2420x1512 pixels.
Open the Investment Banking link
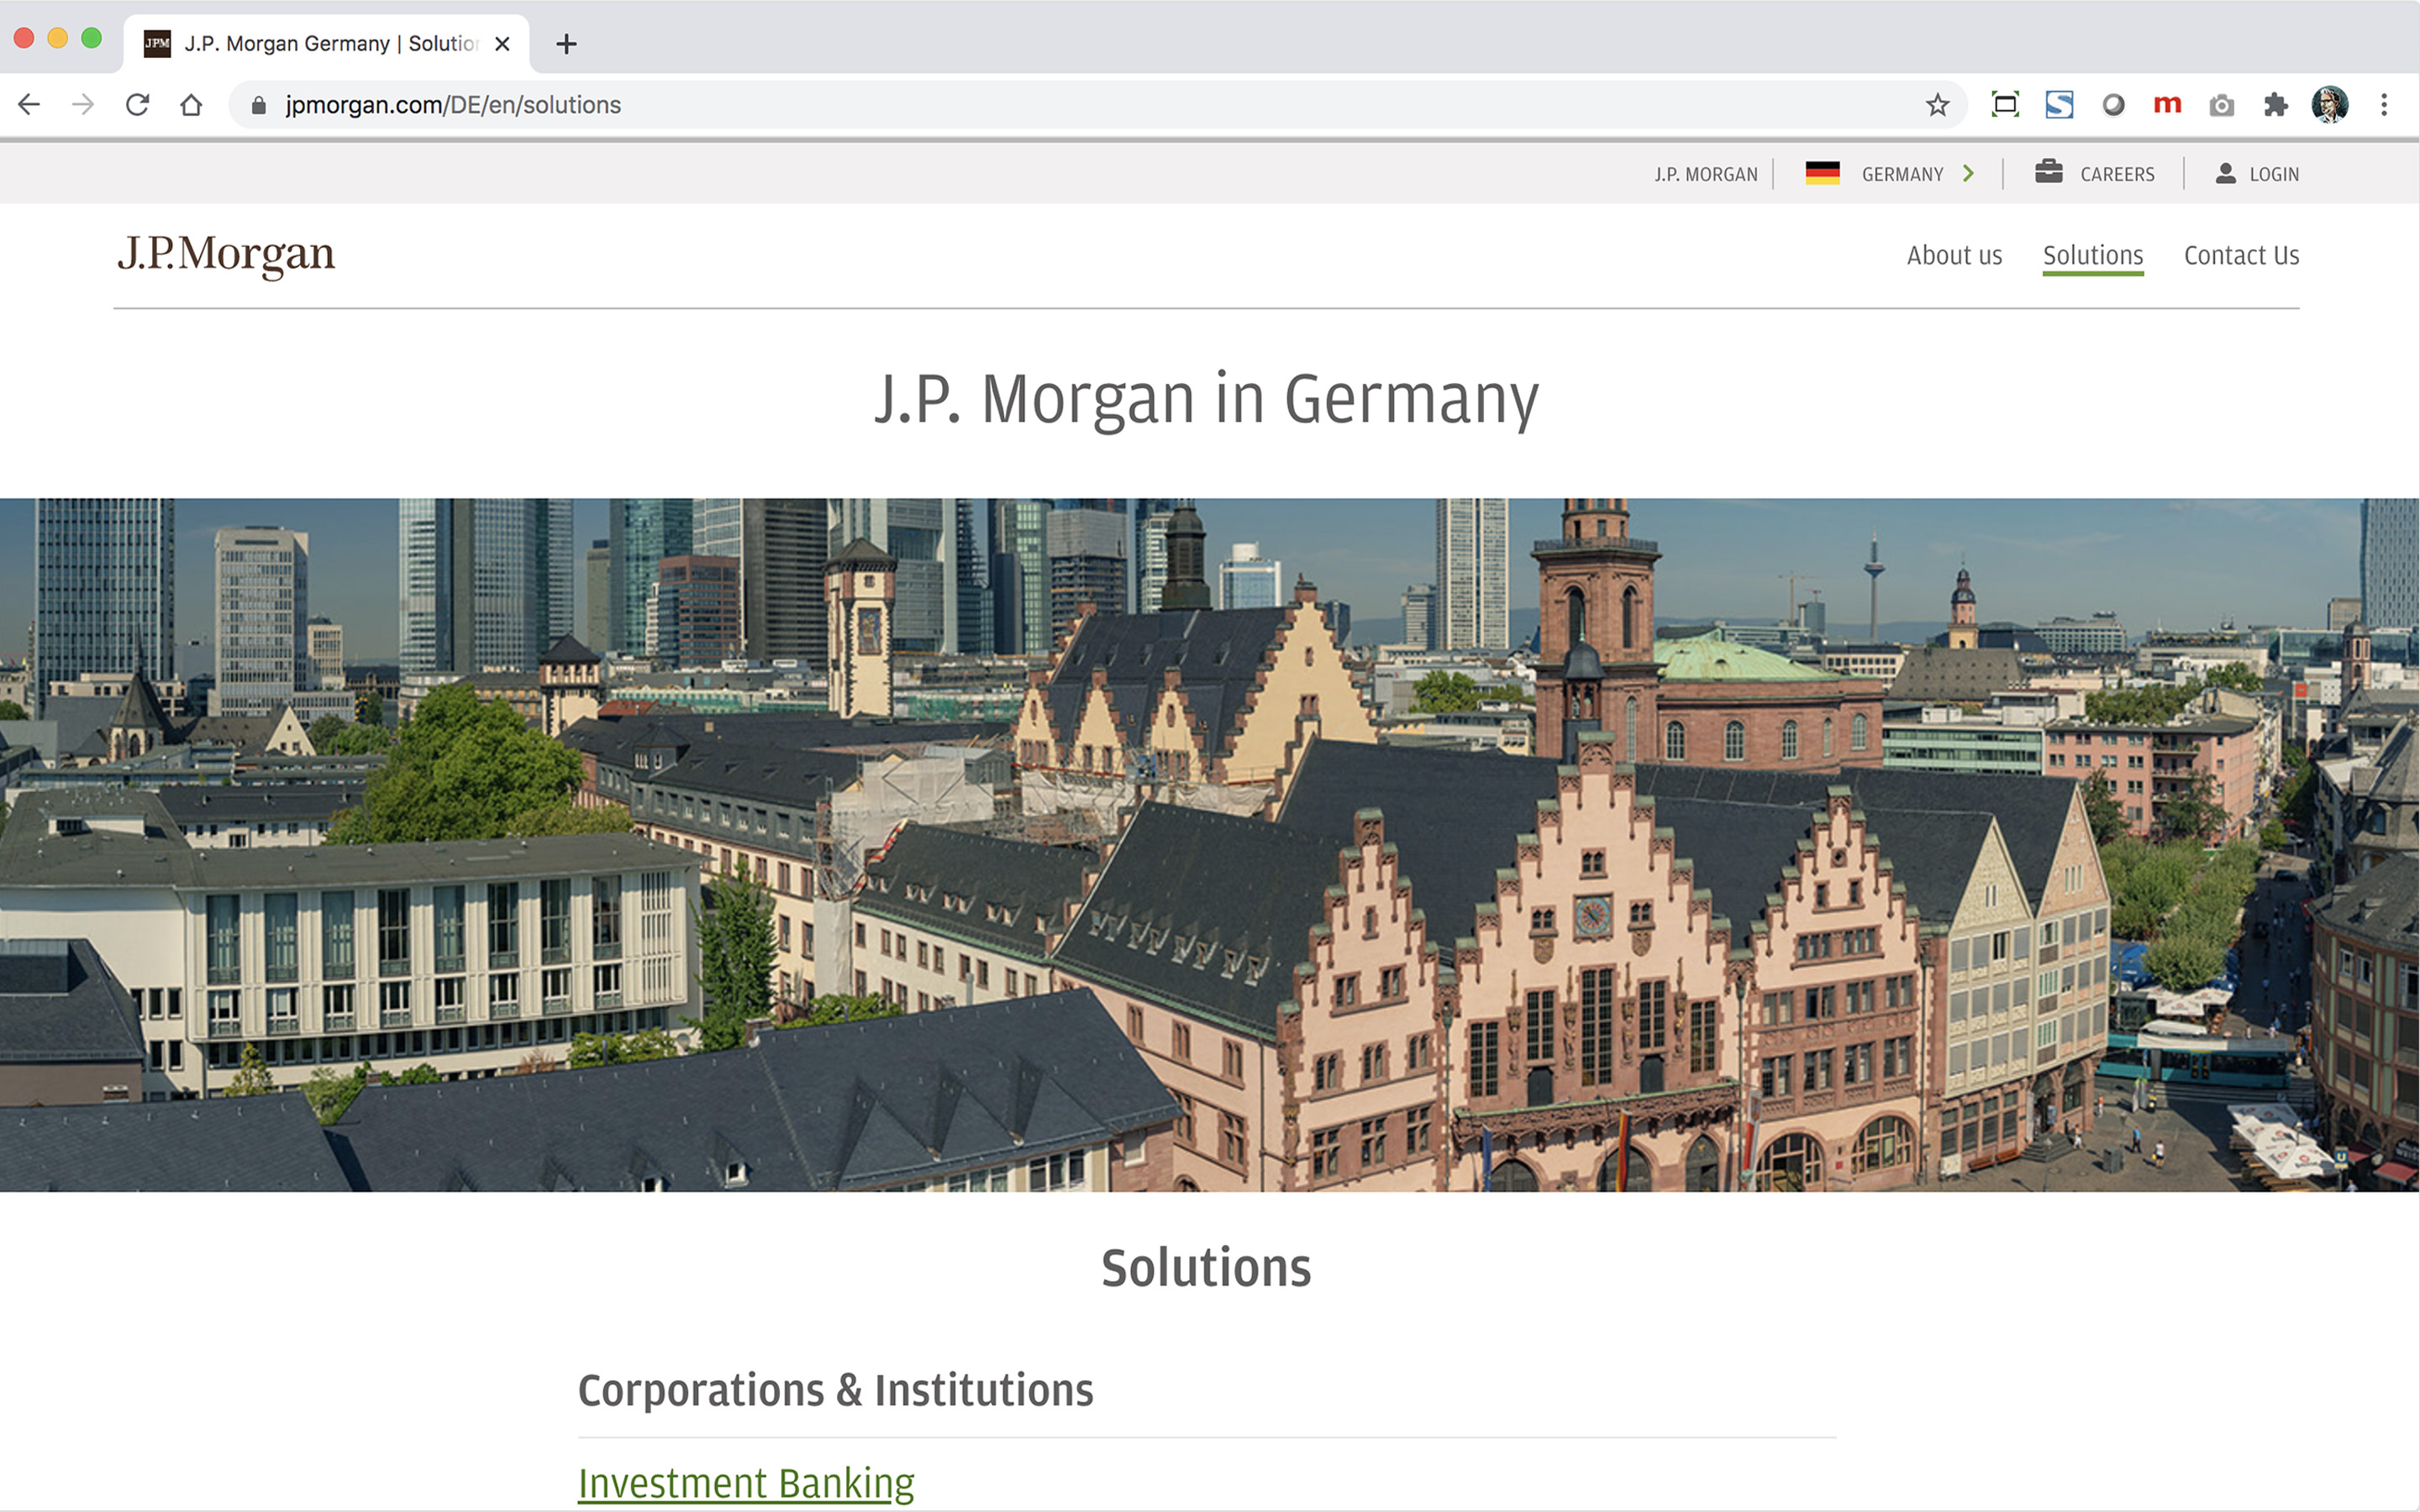(x=746, y=1483)
